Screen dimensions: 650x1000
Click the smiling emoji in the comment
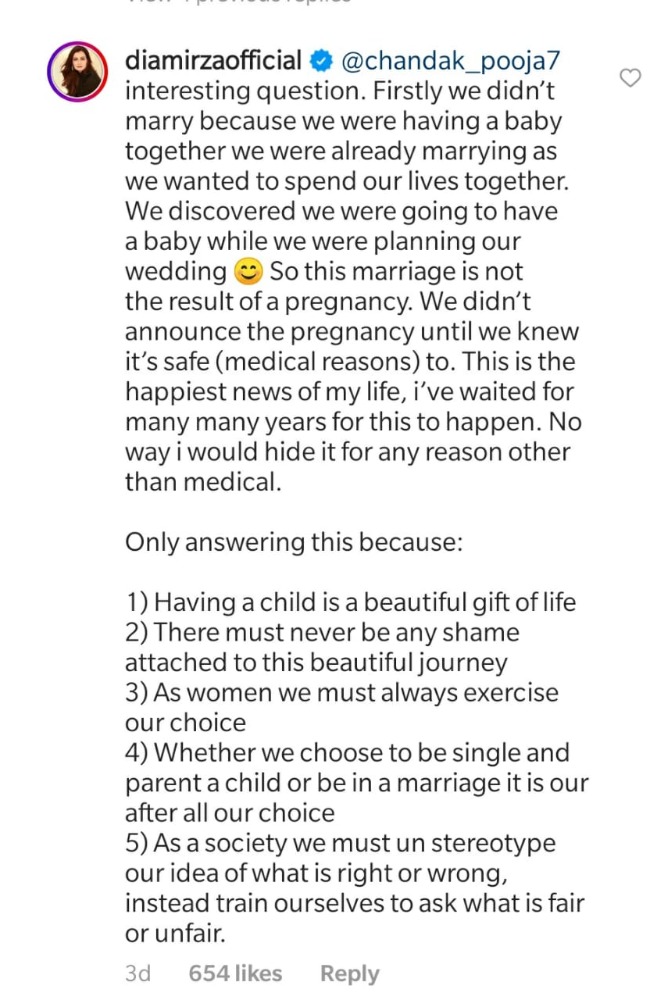click(247, 271)
